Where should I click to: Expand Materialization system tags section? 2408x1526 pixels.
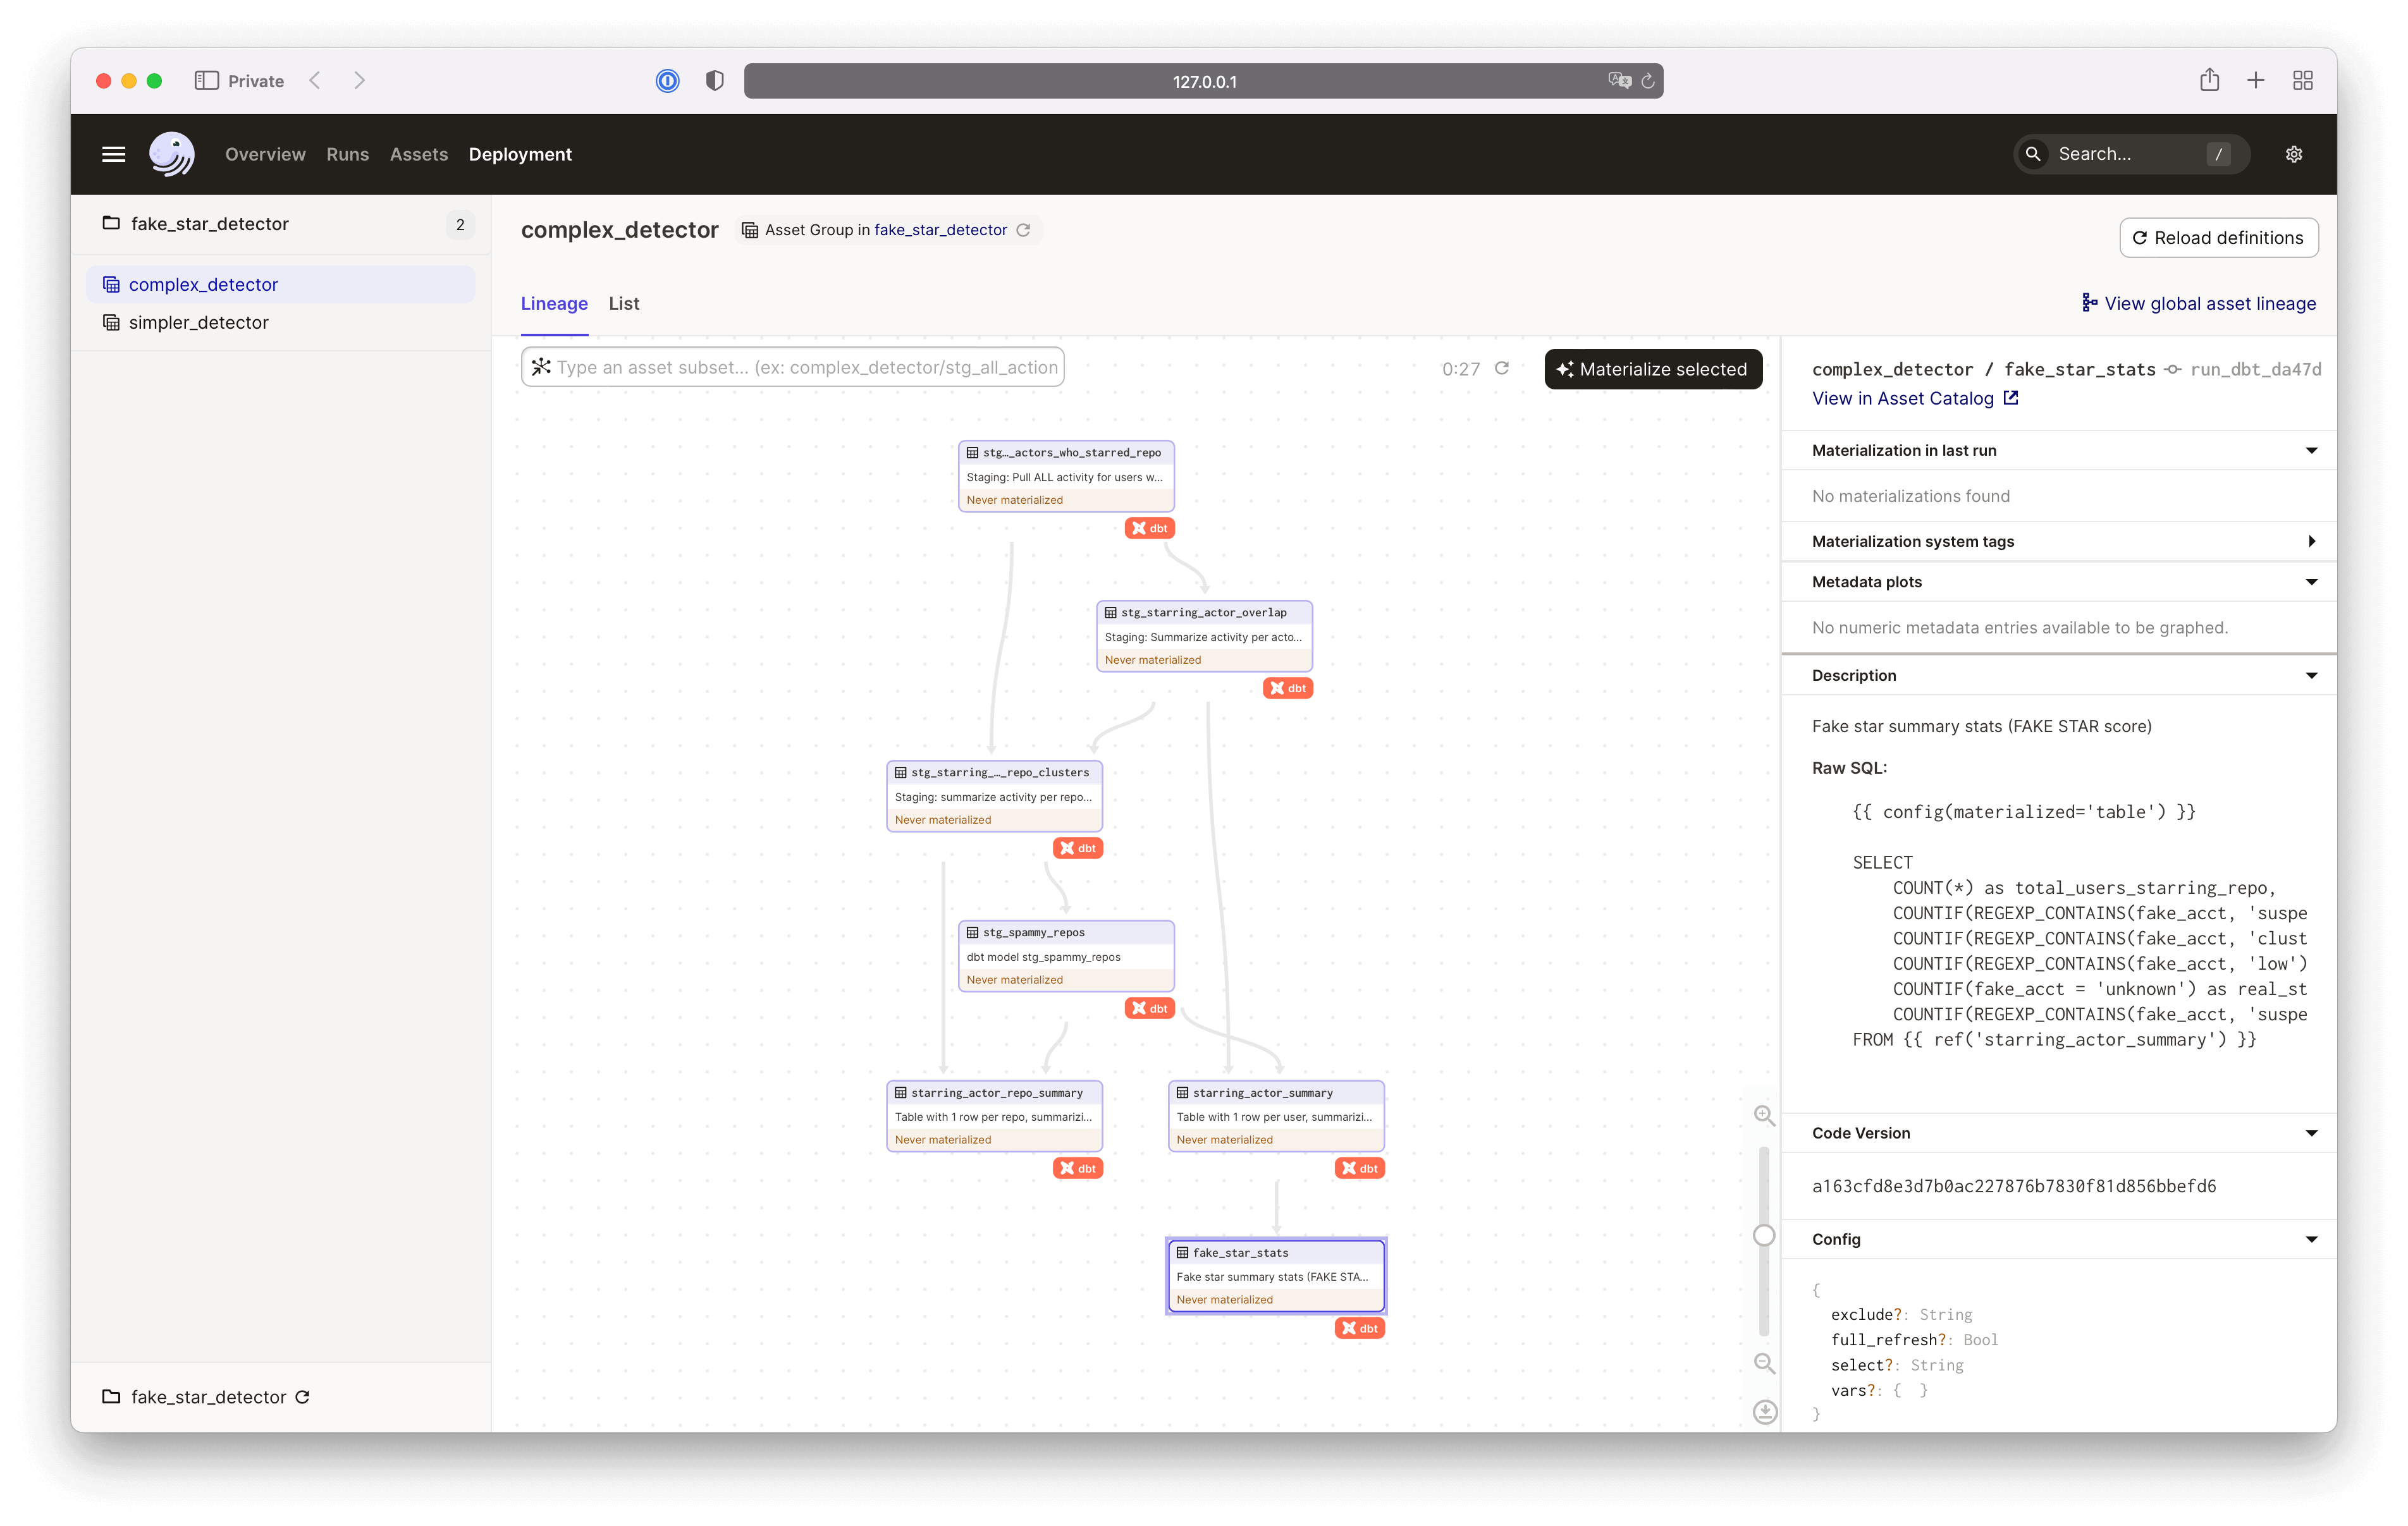click(x=2311, y=541)
